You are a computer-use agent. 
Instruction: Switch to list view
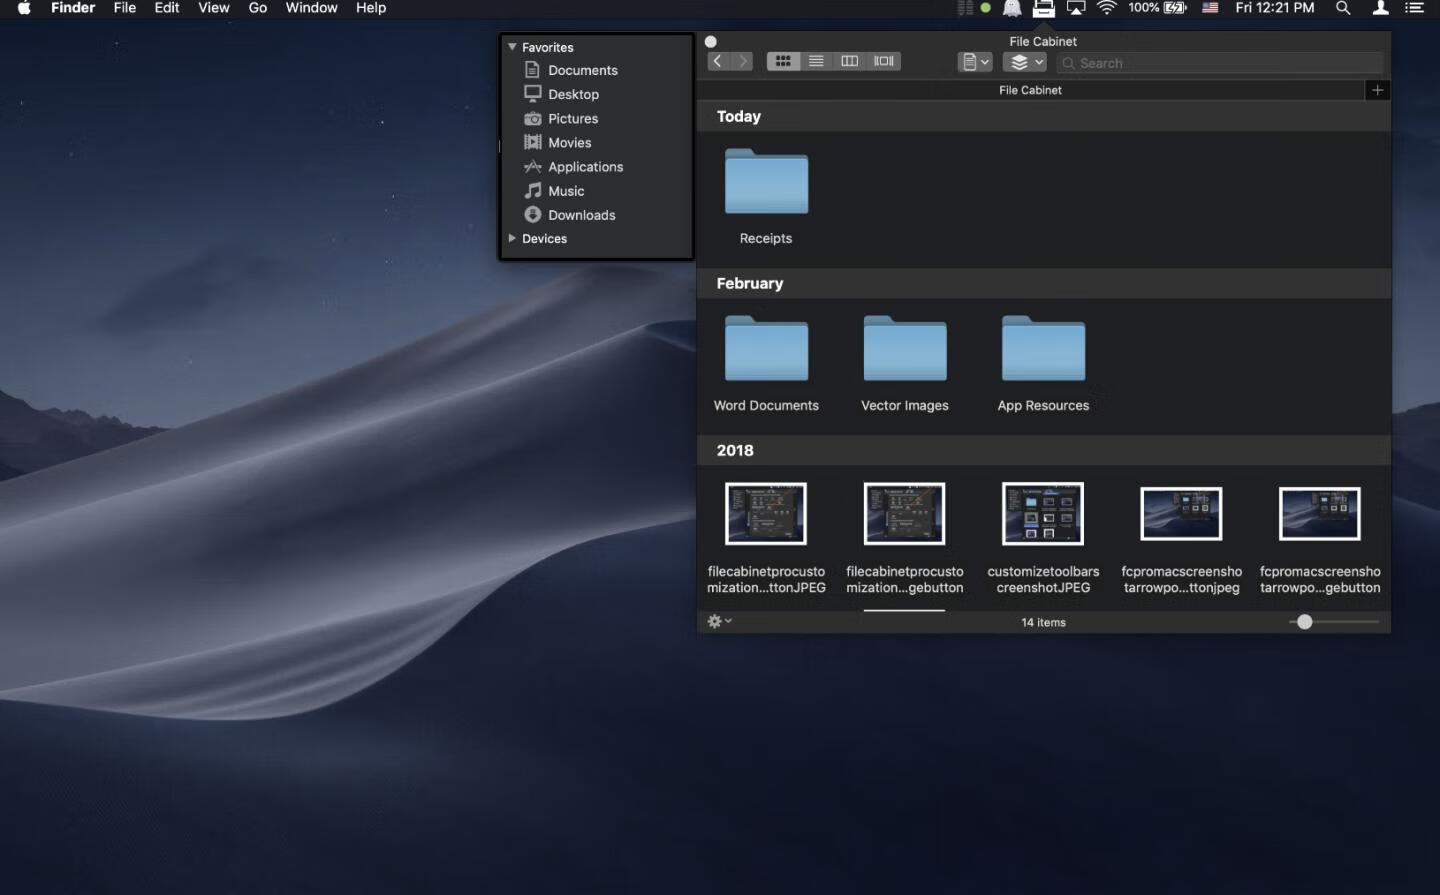tap(816, 61)
